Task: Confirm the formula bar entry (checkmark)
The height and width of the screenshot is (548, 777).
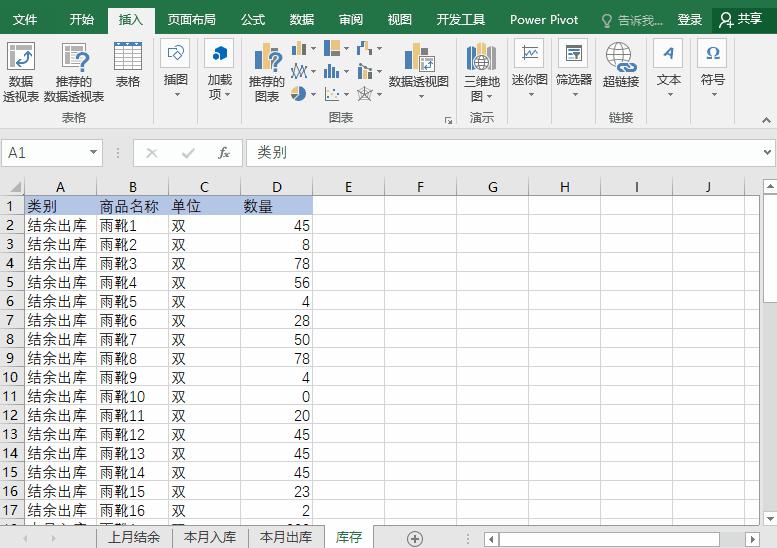Action: 188,153
